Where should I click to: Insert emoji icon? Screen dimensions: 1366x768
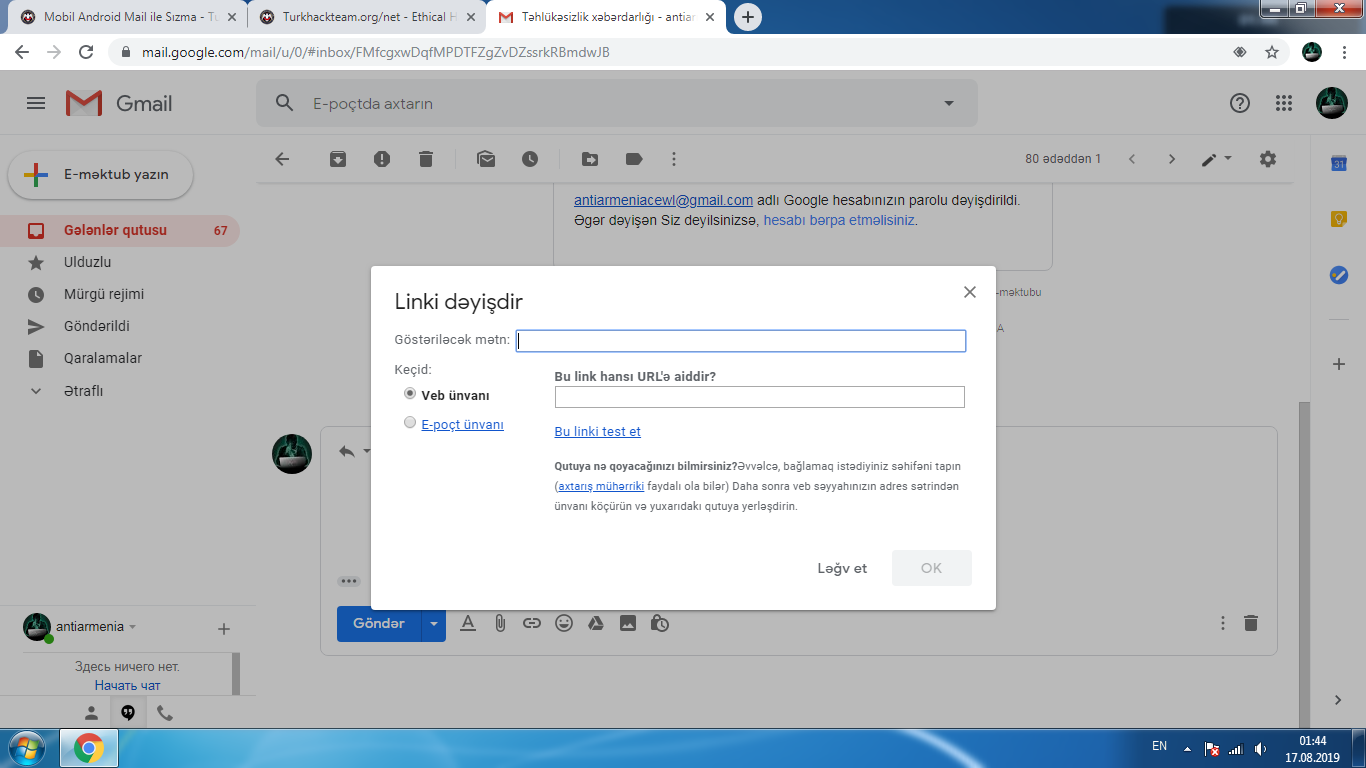(564, 623)
